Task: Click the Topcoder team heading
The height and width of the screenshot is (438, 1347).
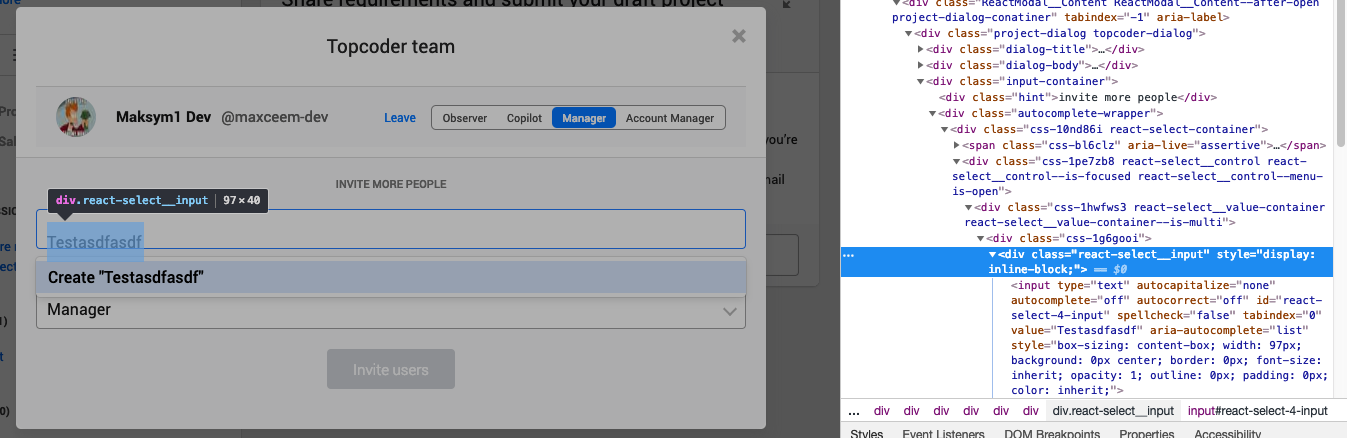Action: pyautogui.click(x=391, y=47)
